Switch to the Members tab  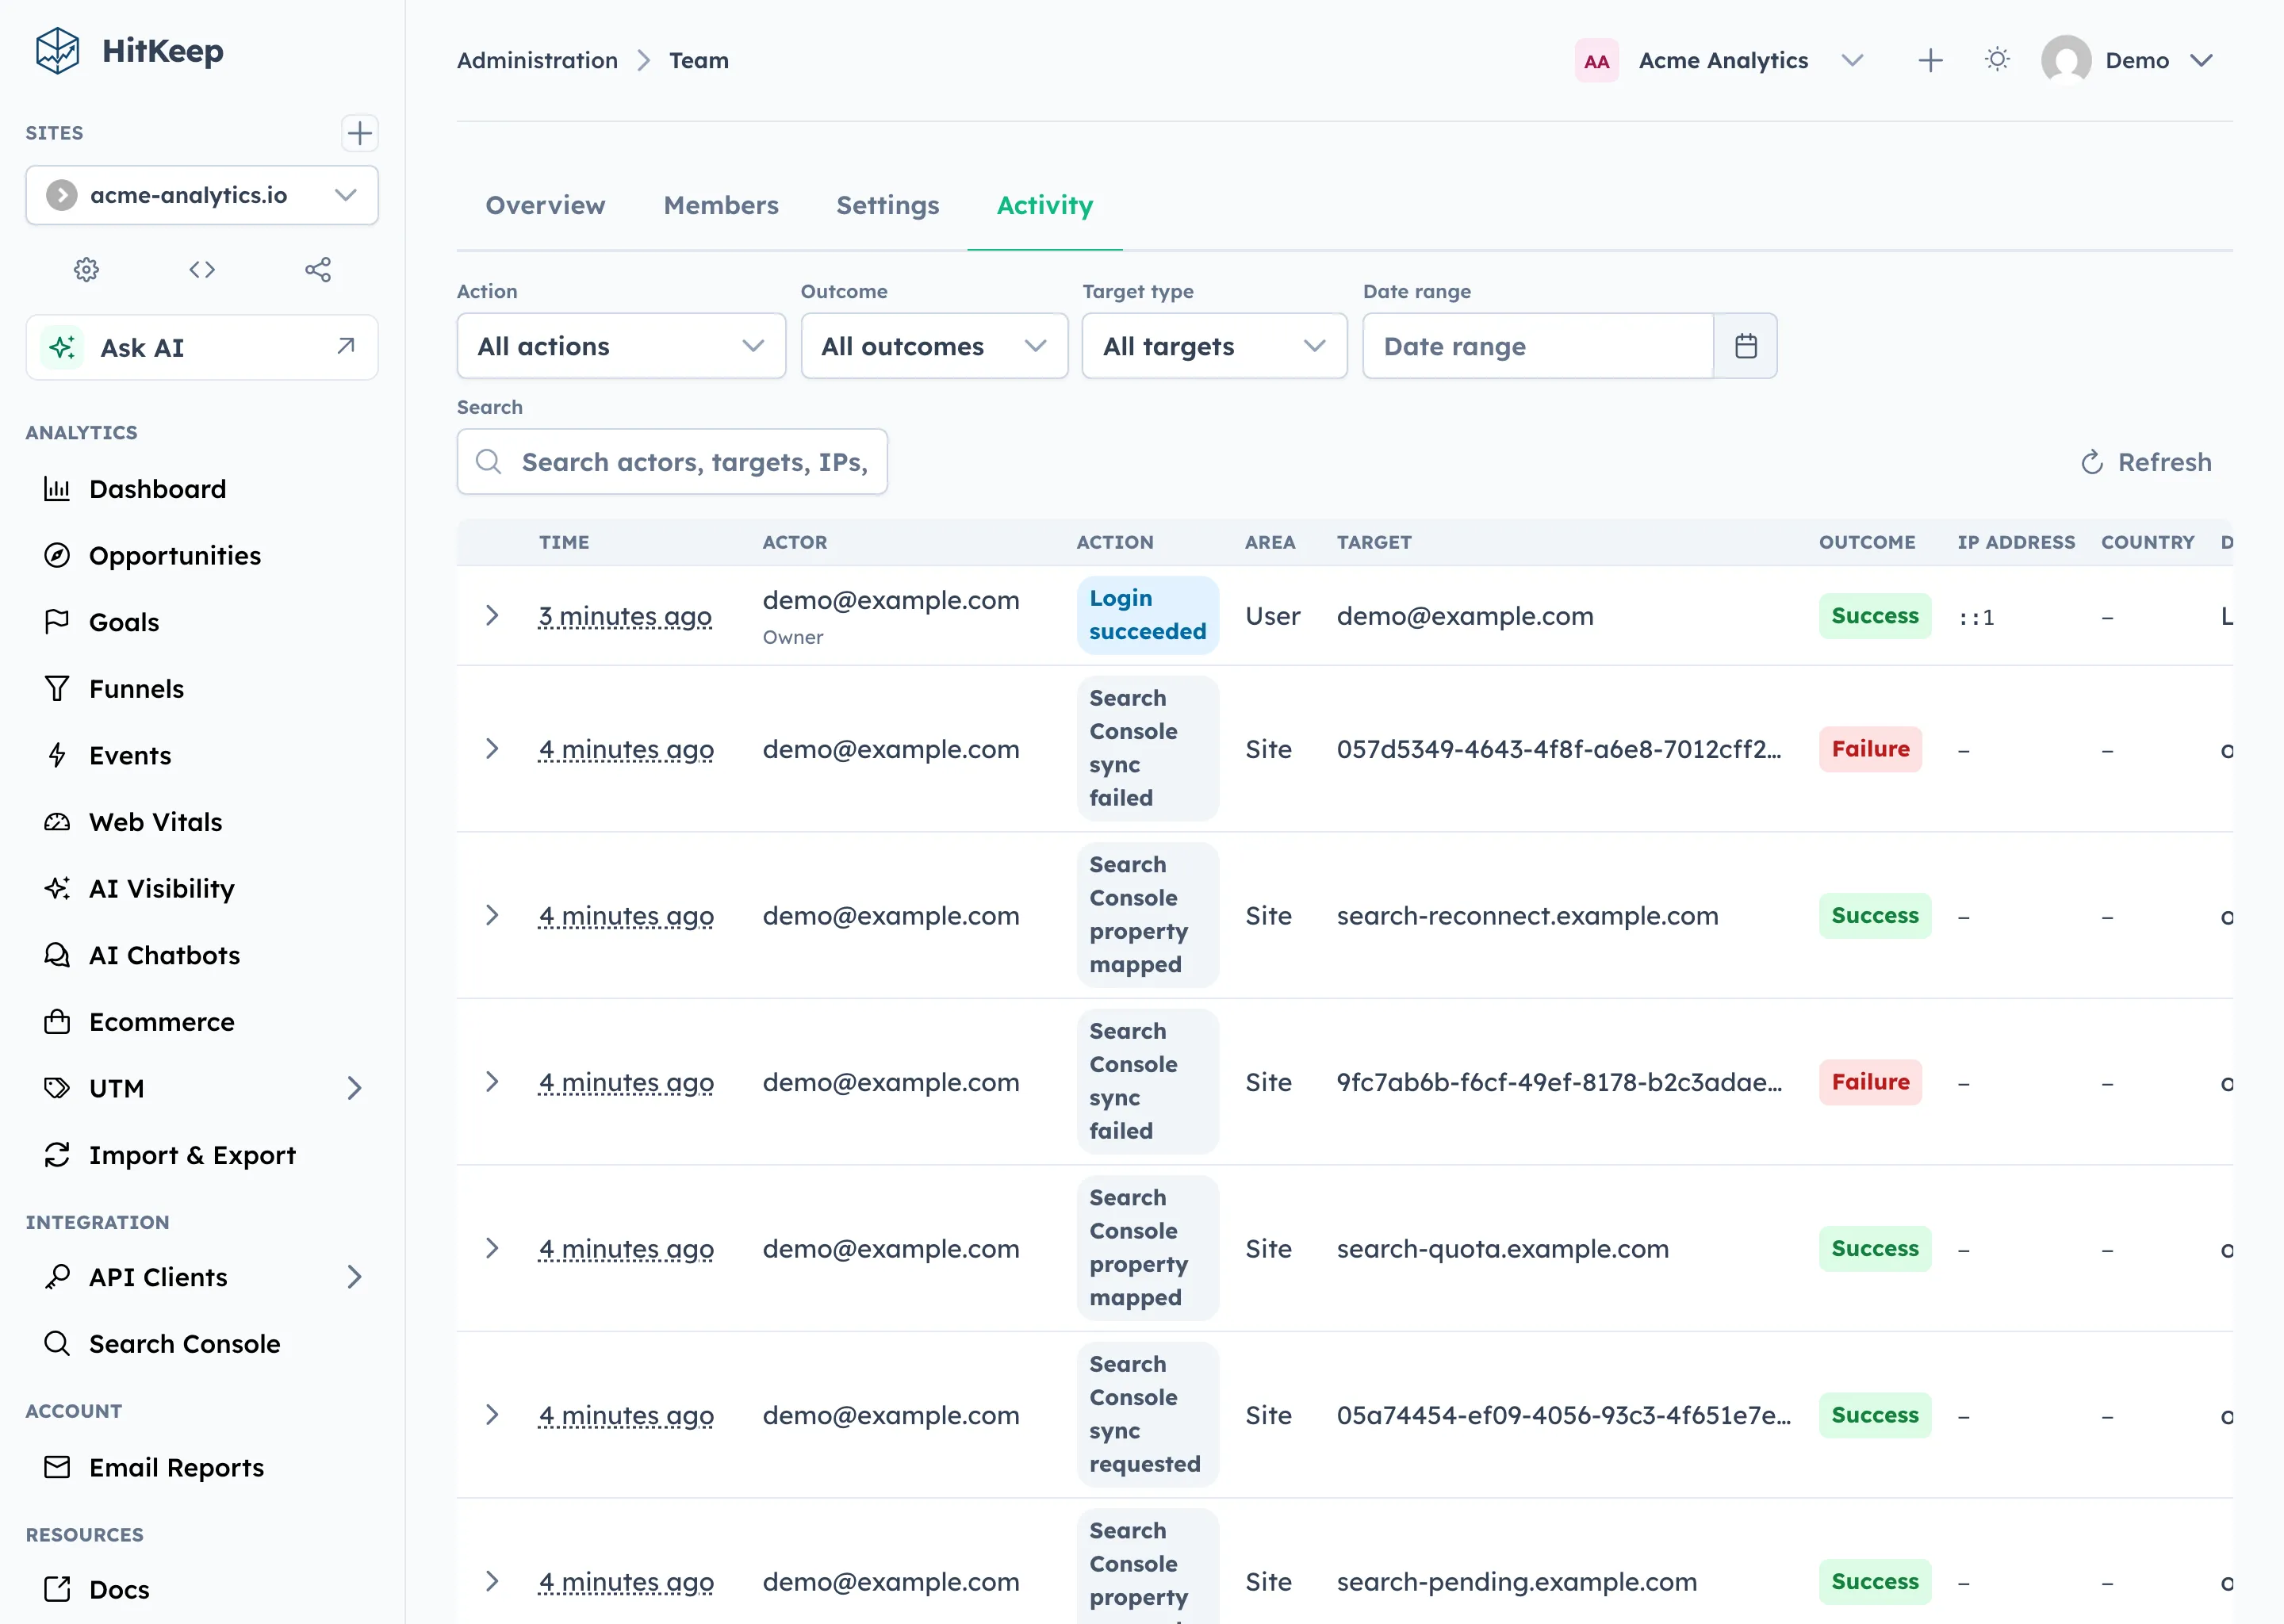[721, 205]
